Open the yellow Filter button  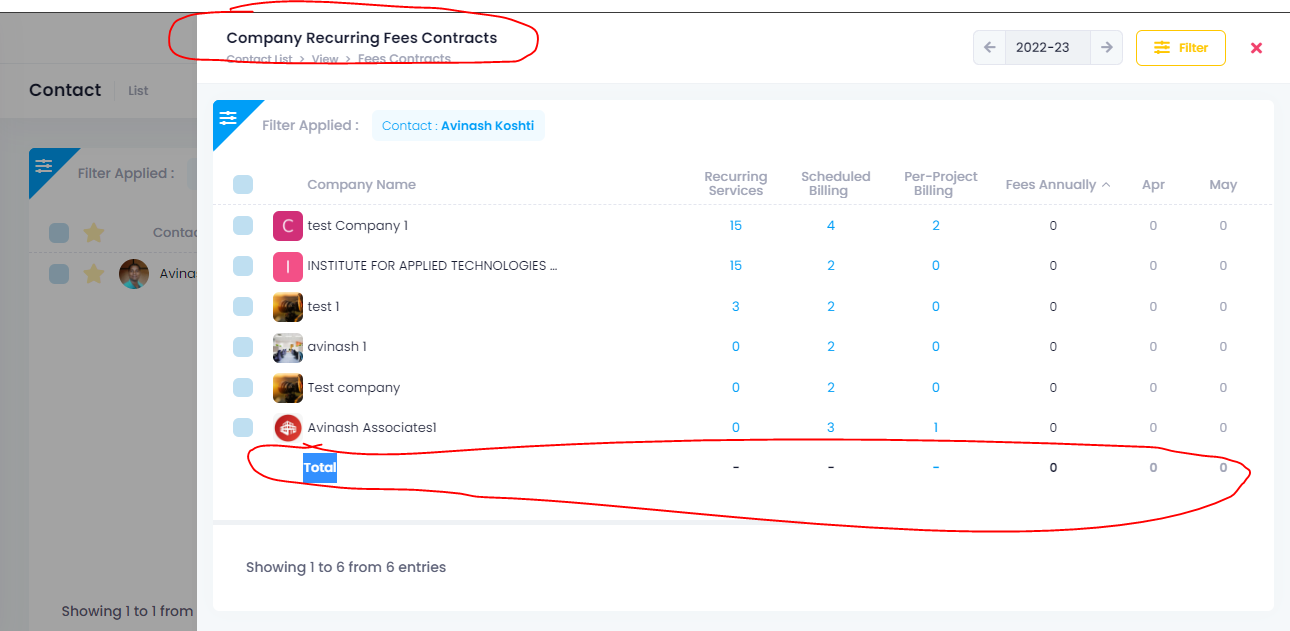click(x=1180, y=47)
